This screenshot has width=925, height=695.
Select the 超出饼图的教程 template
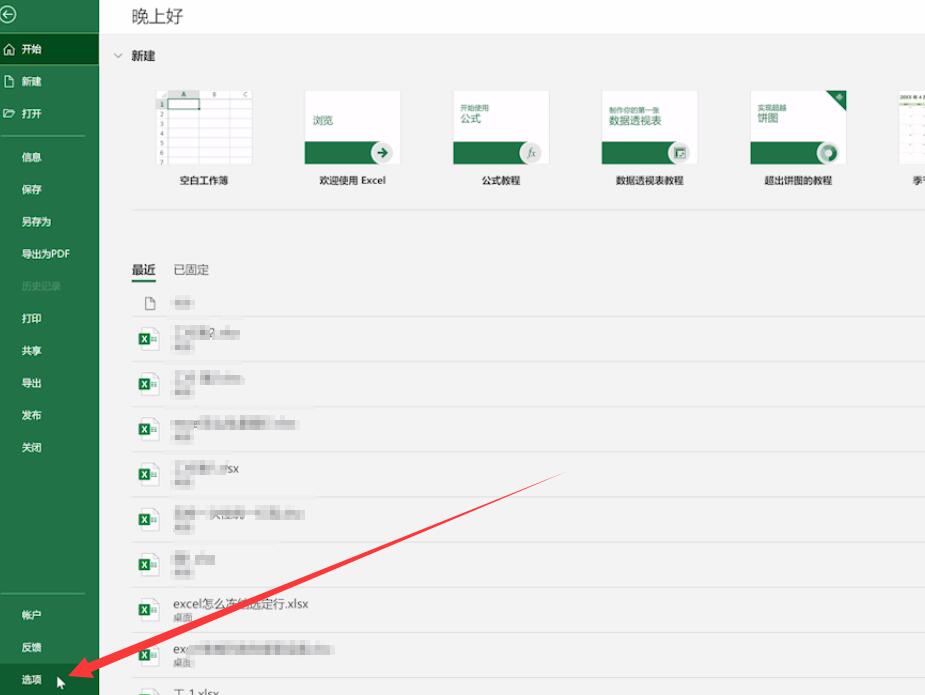point(798,127)
